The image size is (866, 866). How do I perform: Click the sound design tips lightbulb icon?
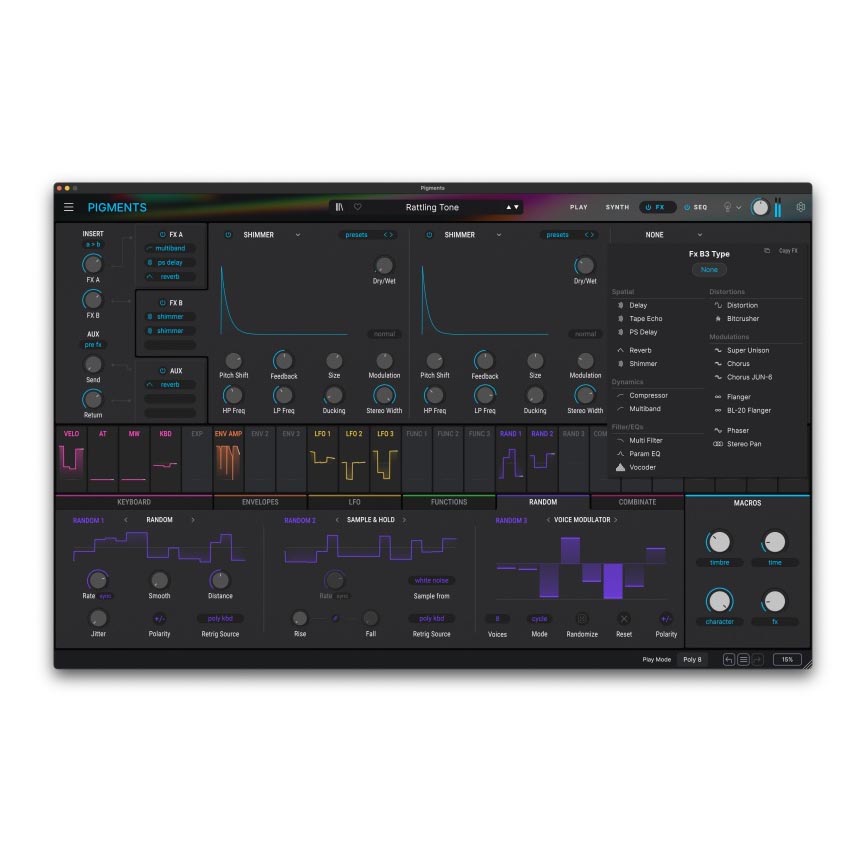coord(727,207)
